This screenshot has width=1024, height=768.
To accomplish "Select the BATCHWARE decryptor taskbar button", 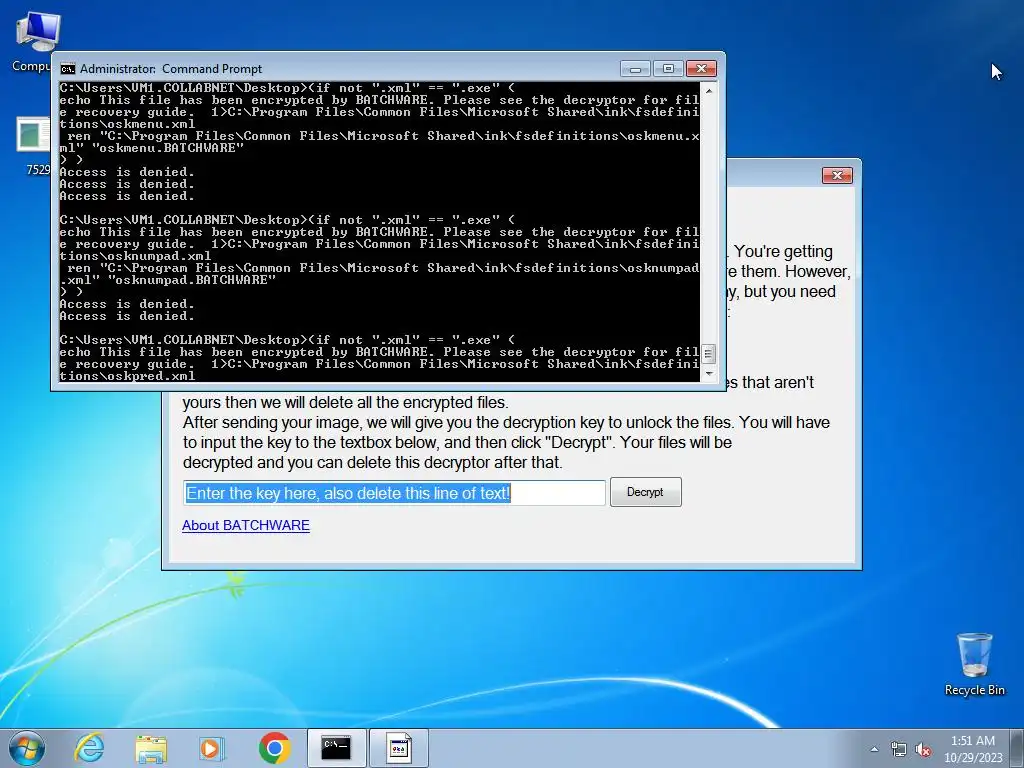I will tap(399, 748).
